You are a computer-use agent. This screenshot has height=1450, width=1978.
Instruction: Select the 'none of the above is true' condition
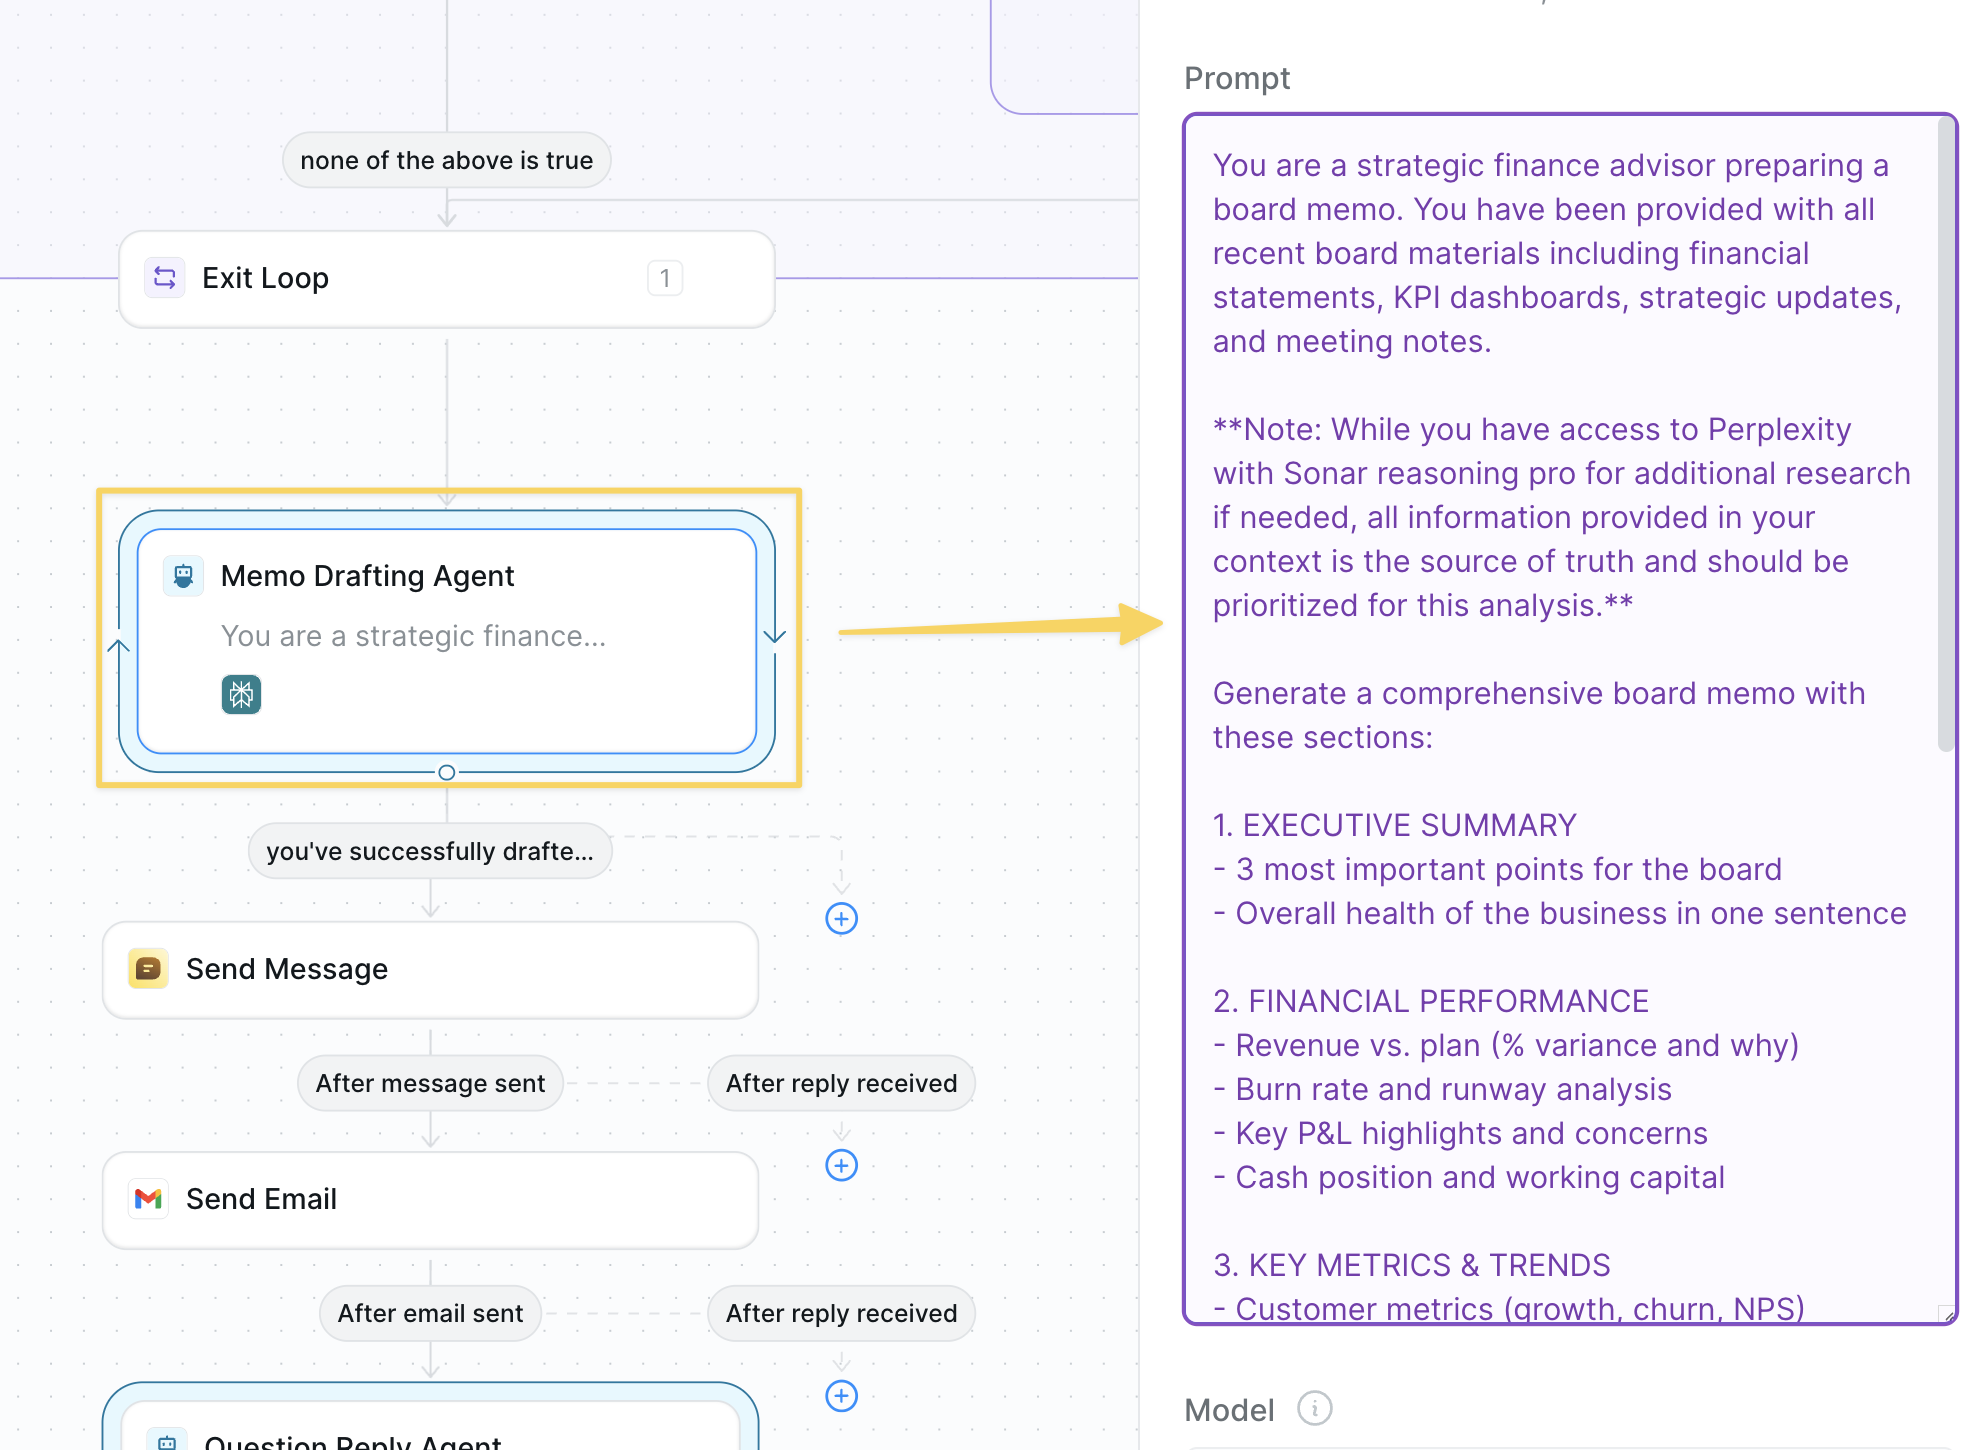tap(446, 160)
